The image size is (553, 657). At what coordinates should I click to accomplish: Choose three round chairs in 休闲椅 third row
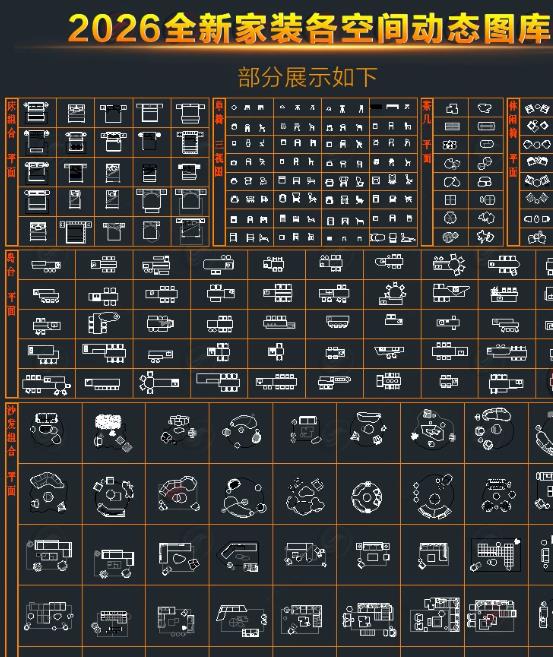[x=537, y=145]
